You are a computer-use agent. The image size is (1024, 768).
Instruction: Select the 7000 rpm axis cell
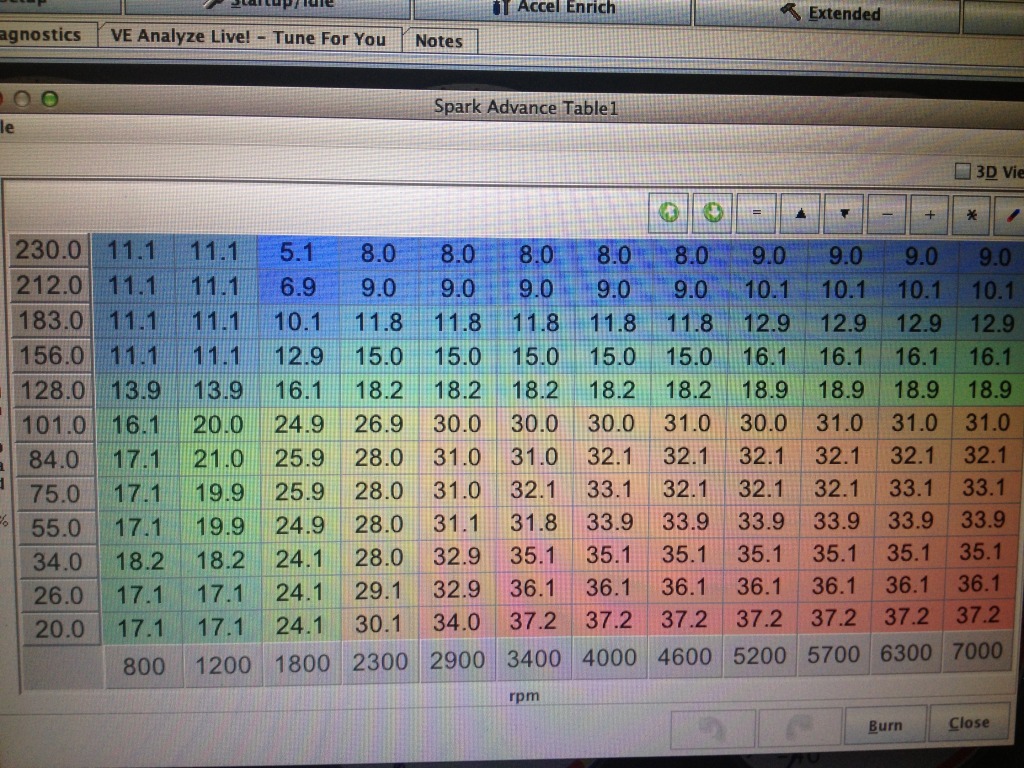pos(978,651)
